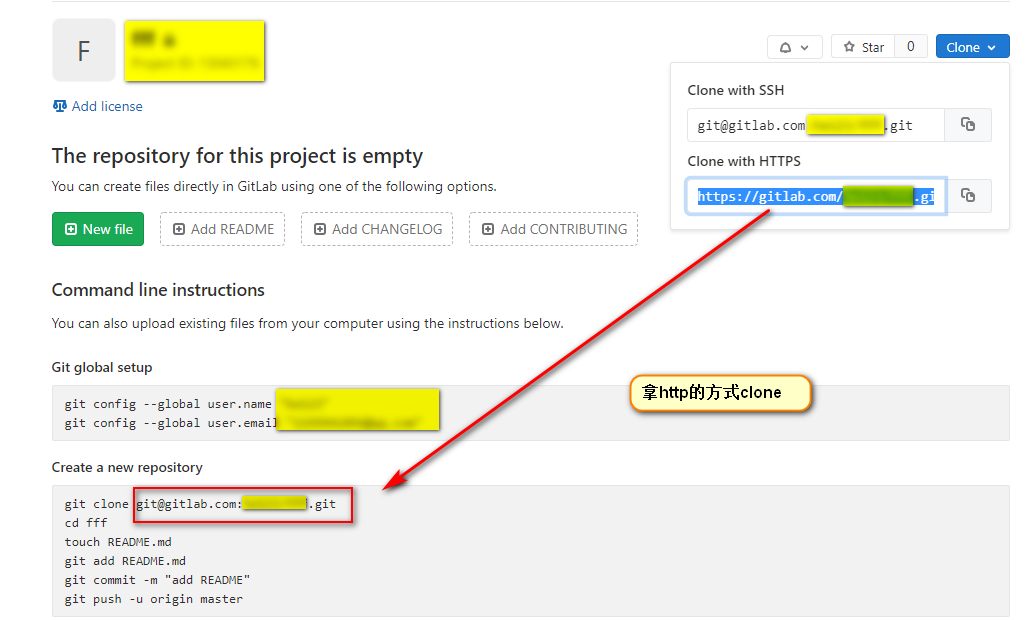Select the Clone with HTTPS URL field
The width and height of the screenshot is (1032, 620).
click(x=816, y=196)
